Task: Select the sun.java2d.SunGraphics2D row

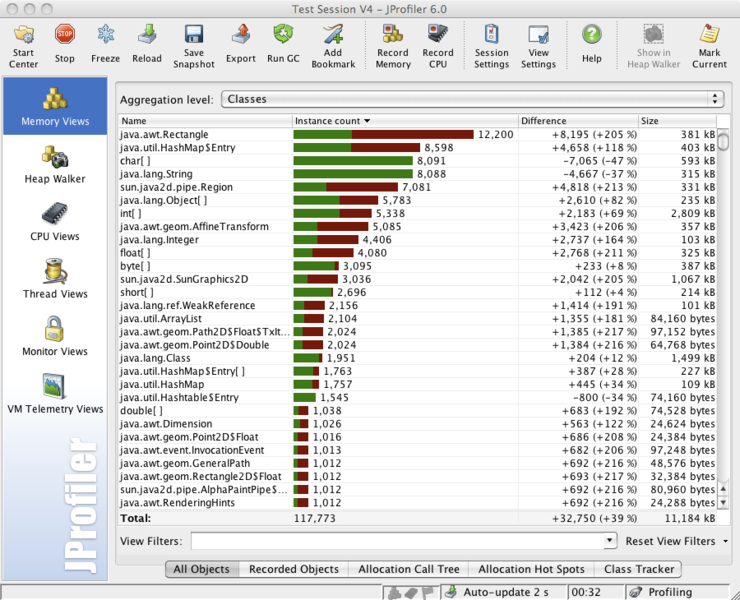Action: [x=418, y=279]
